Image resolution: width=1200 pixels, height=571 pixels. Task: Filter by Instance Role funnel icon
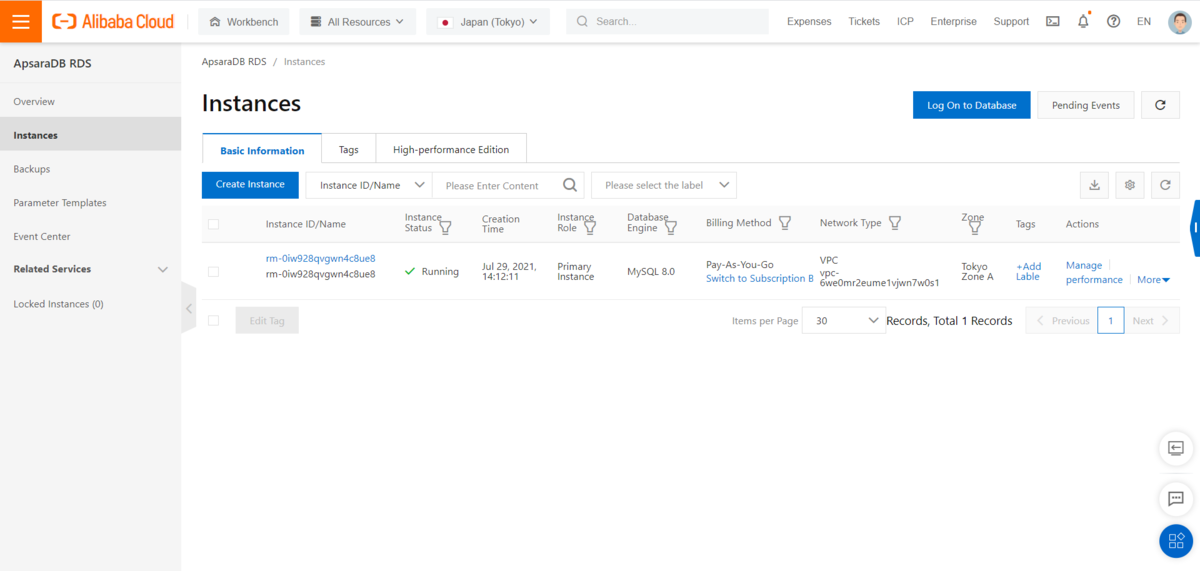pyautogui.click(x=590, y=227)
